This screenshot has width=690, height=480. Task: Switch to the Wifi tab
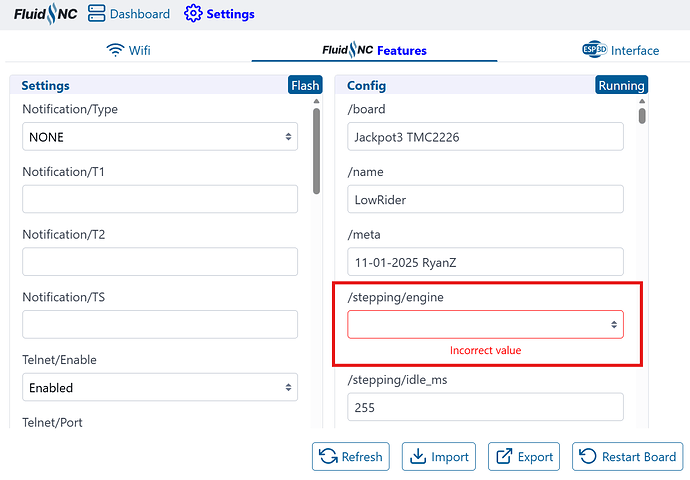pos(128,50)
